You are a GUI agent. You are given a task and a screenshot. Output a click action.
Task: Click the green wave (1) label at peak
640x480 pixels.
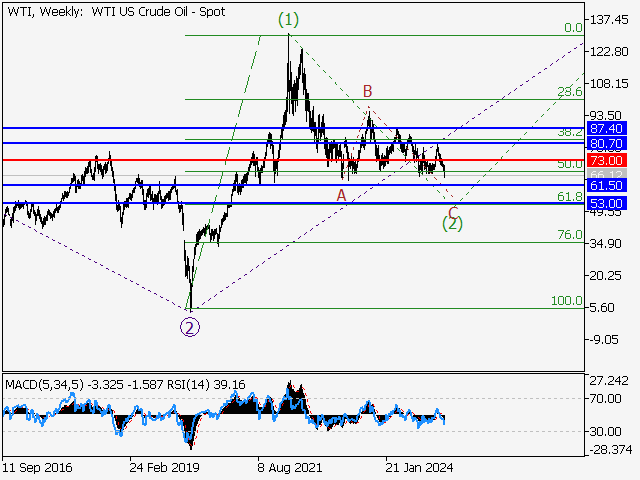288,19
